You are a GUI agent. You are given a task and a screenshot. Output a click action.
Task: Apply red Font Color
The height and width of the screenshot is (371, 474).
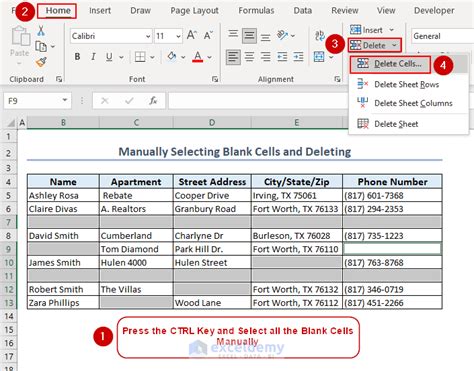198,57
